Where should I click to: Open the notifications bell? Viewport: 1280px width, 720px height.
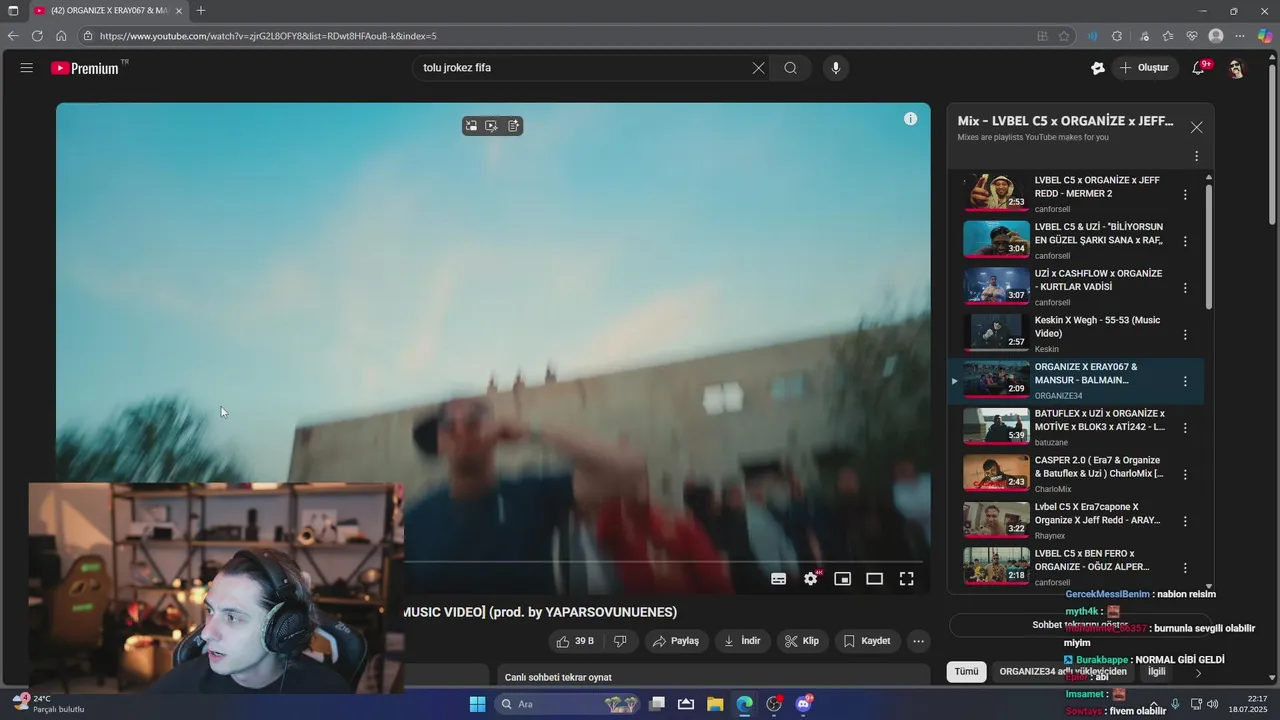pyautogui.click(x=1198, y=68)
